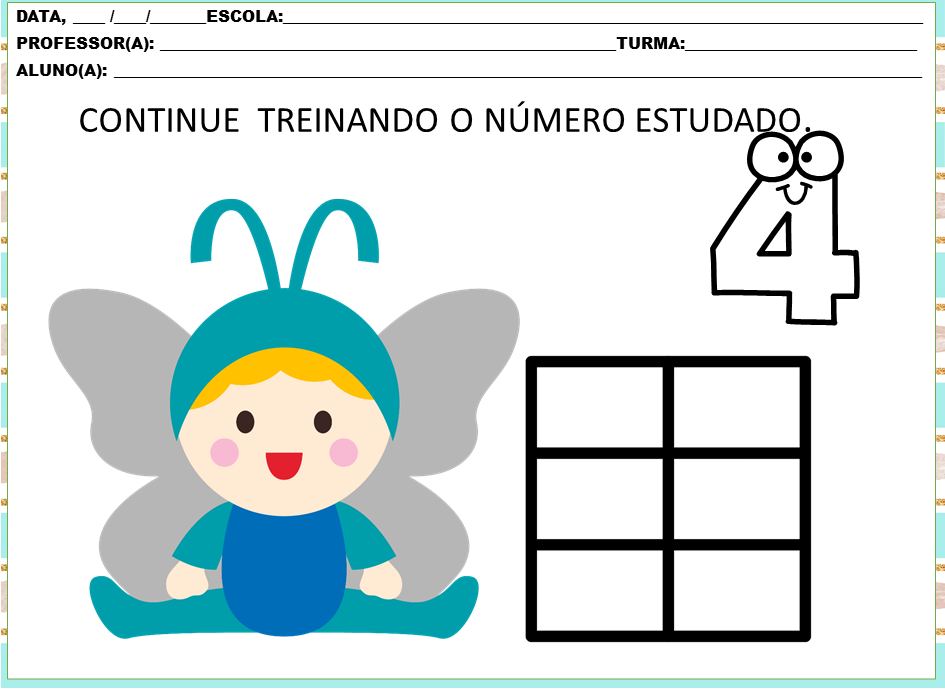Click the child's red smiling mouth
The height and width of the screenshot is (696, 945).
[x=284, y=465]
